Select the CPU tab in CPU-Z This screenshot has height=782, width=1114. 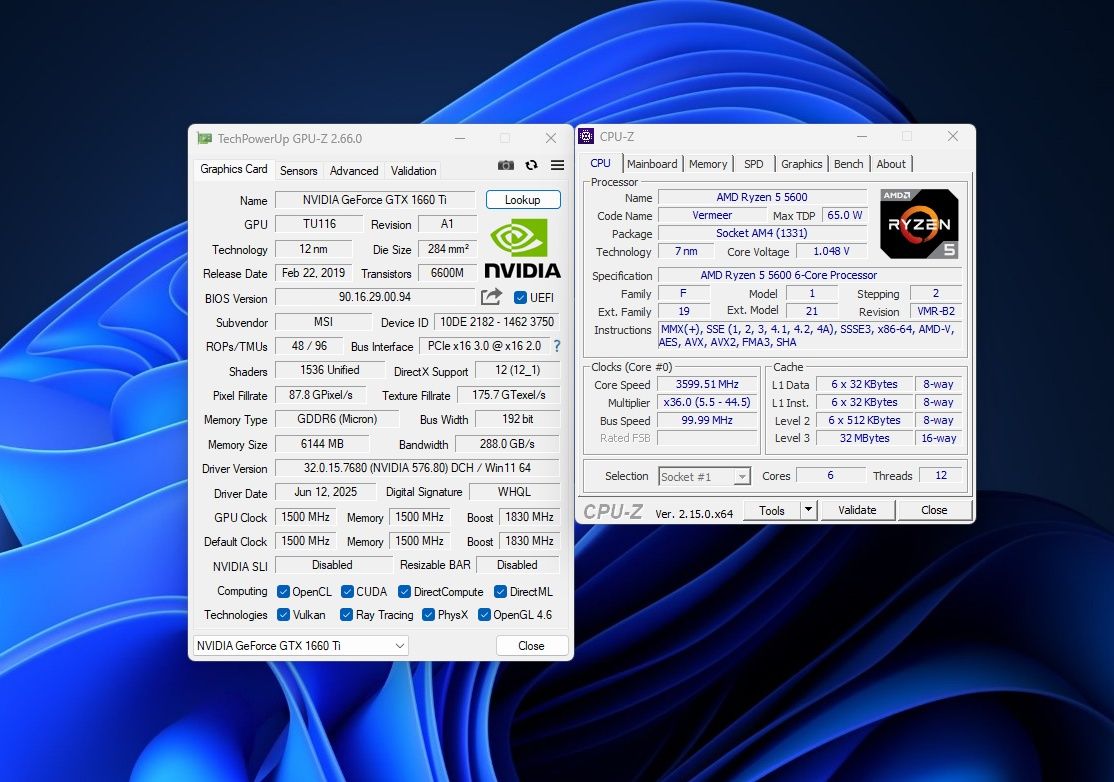pos(600,163)
